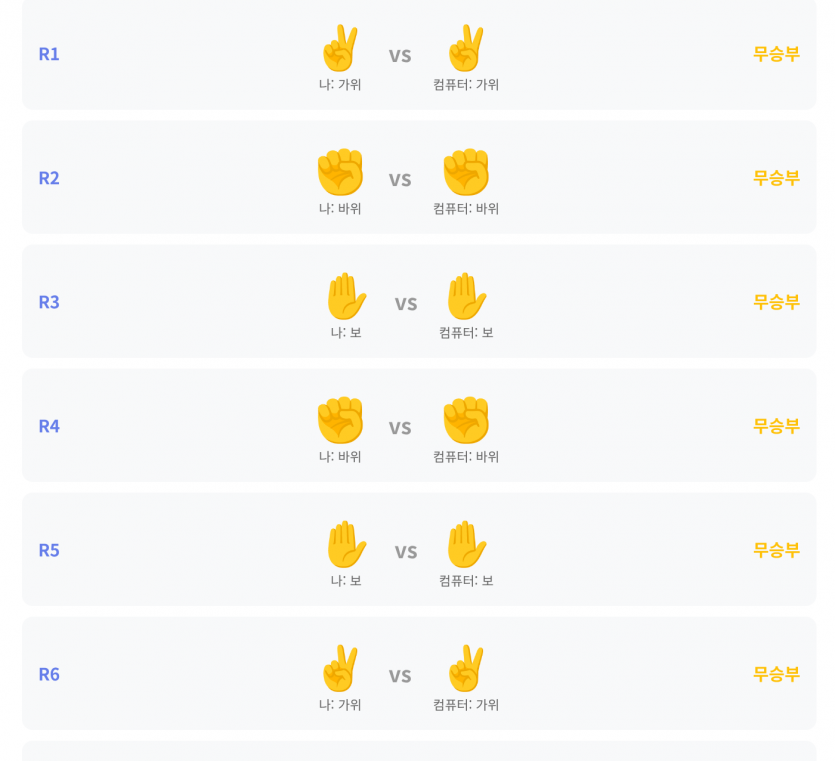835x761 pixels.
Task: Click my rock fist emoji in round R4
Action: pyautogui.click(x=340, y=420)
